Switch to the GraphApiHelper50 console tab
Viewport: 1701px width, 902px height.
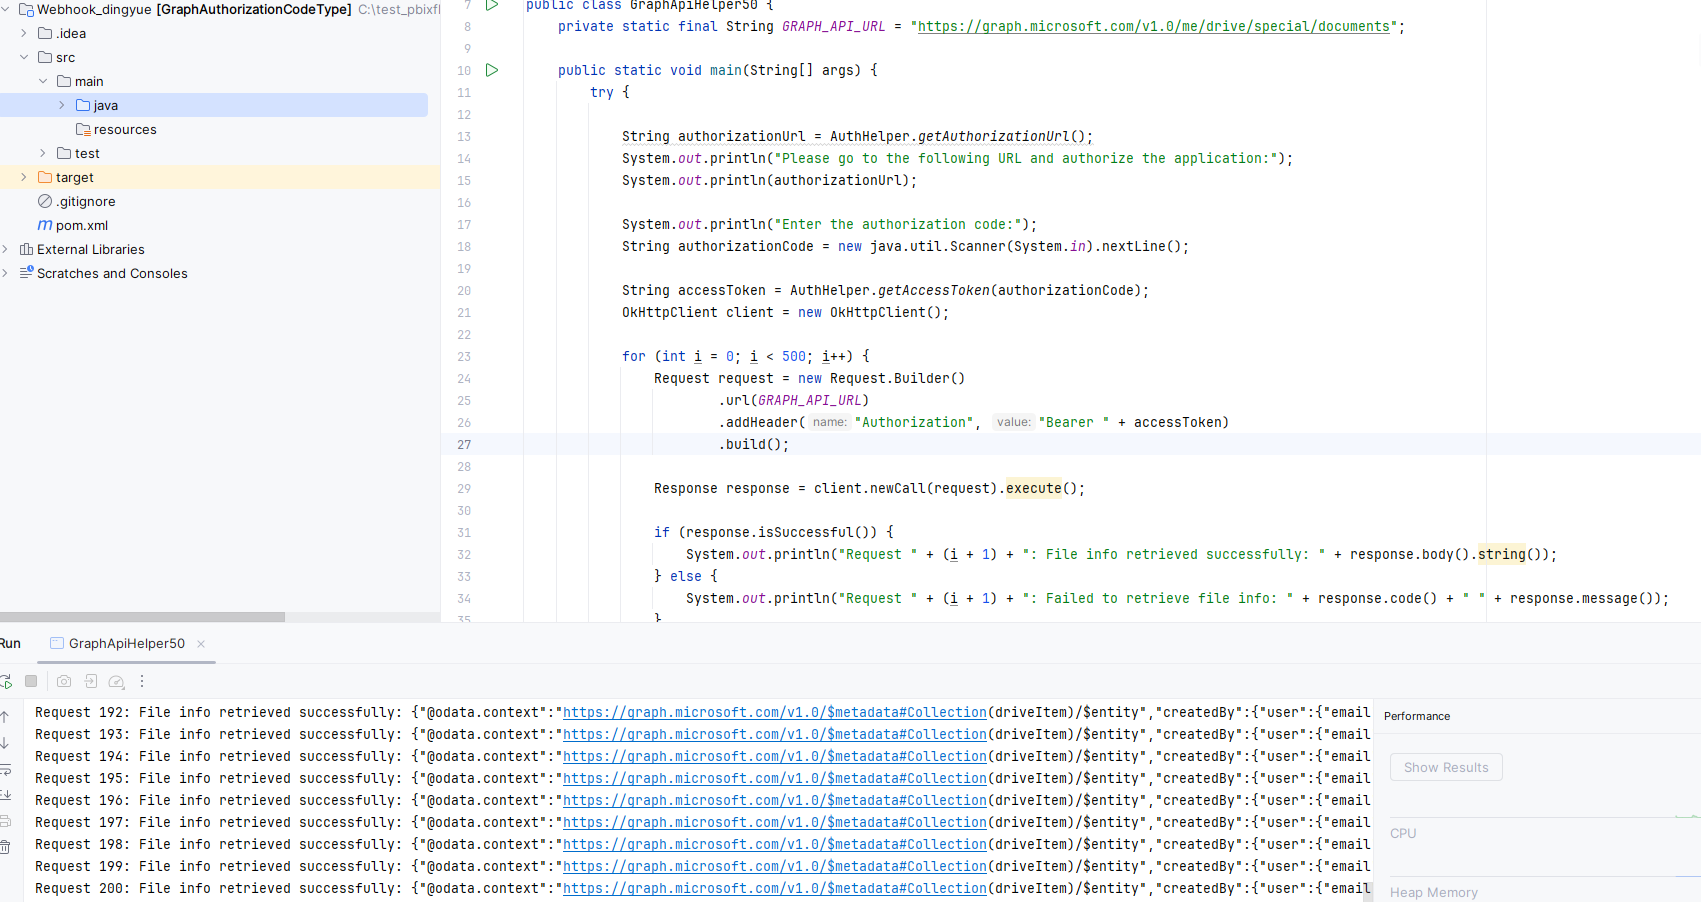125,644
